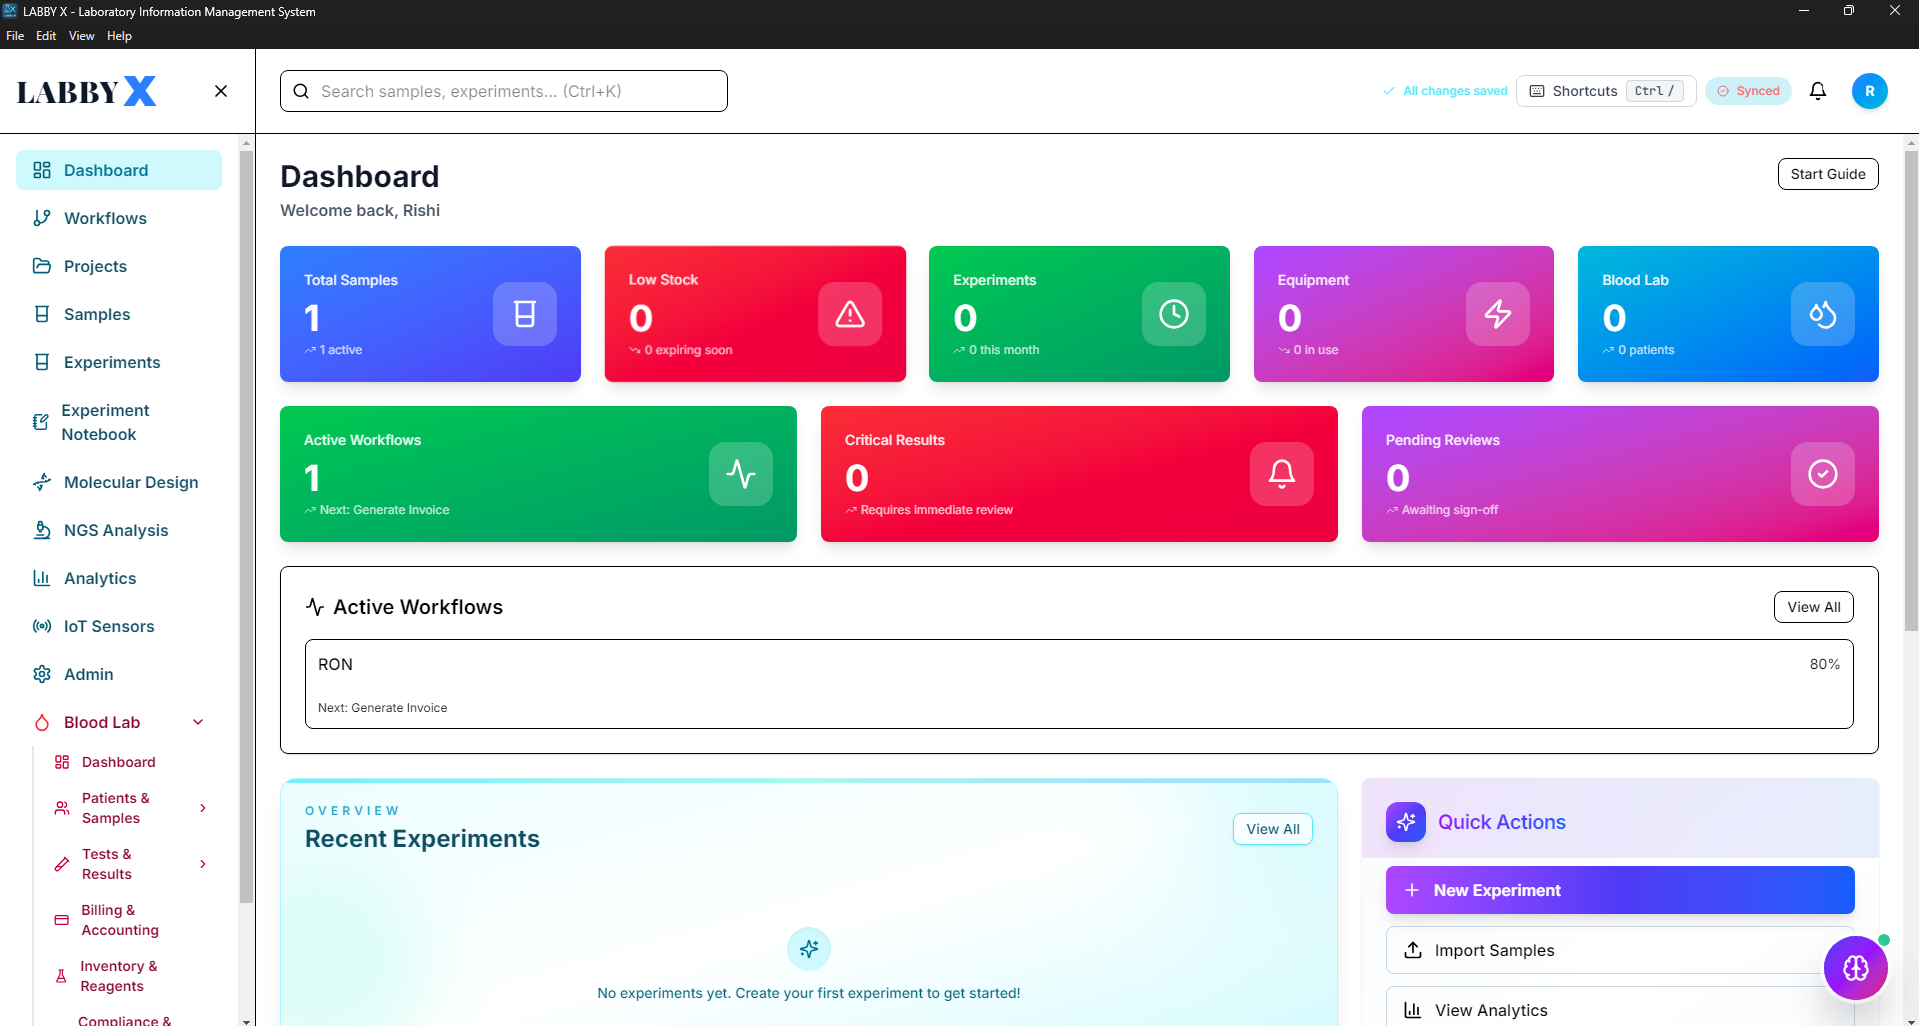1919x1026 pixels.
Task: Toggle the Synced status badge
Action: pyautogui.click(x=1748, y=91)
